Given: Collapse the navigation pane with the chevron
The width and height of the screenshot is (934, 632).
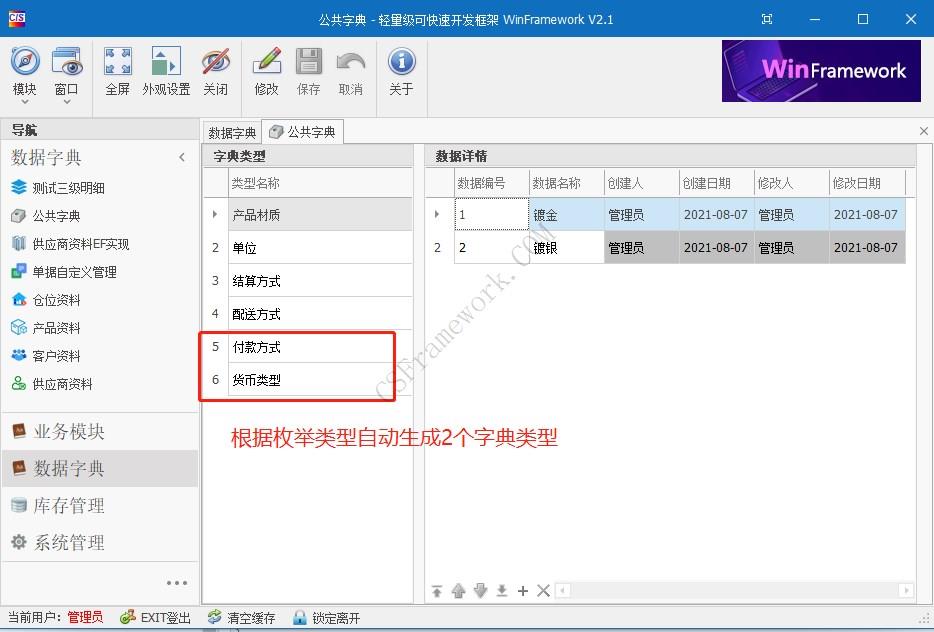Looking at the screenshot, I should (x=182, y=156).
